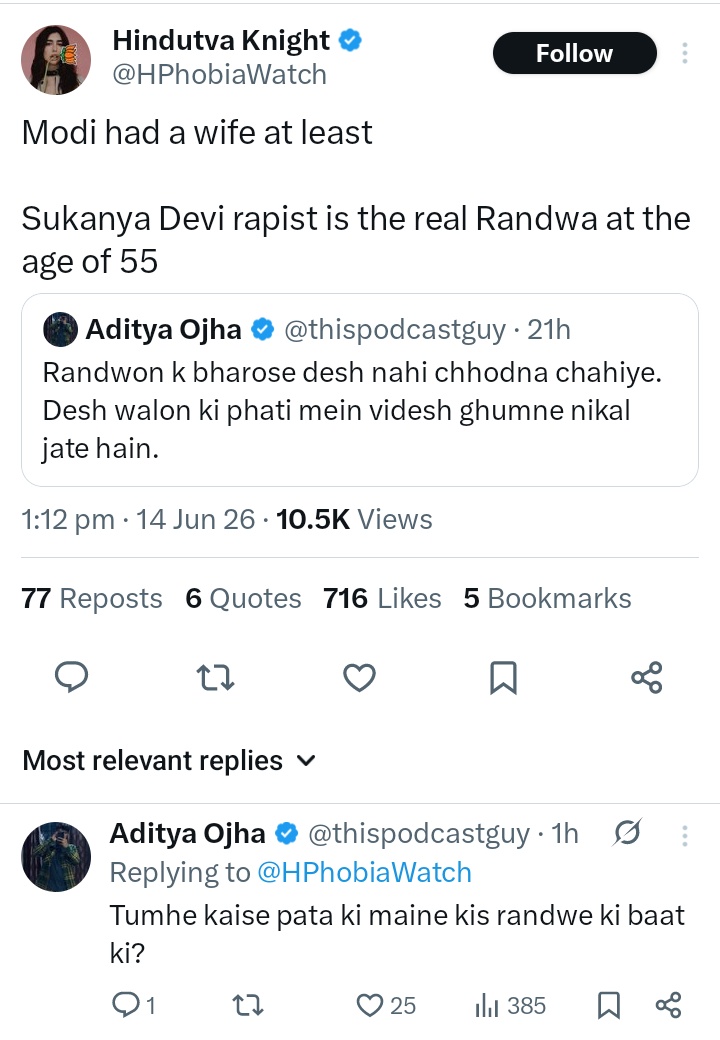The height and width of the screenshot is (1040, 720).
Task: Open more options for main post
Action: click(x=684, y=53)
